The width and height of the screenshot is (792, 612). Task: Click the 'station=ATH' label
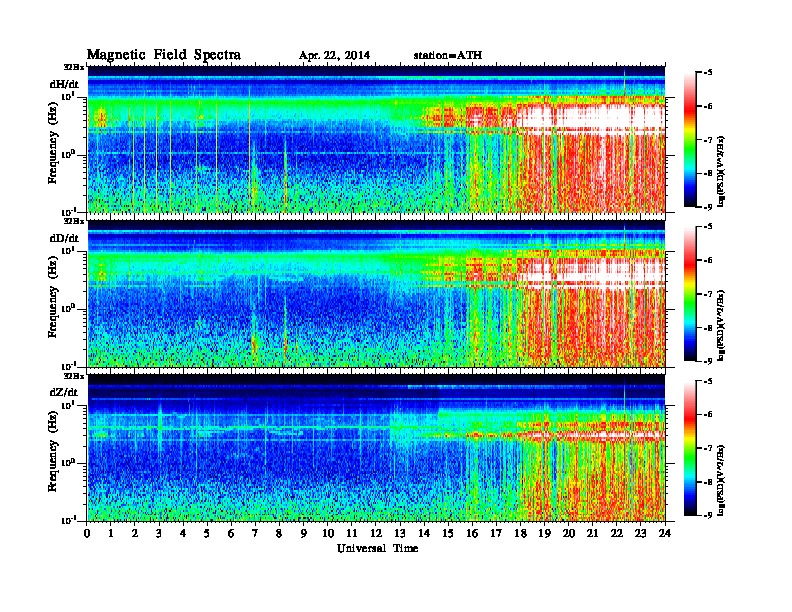(448, 55)
